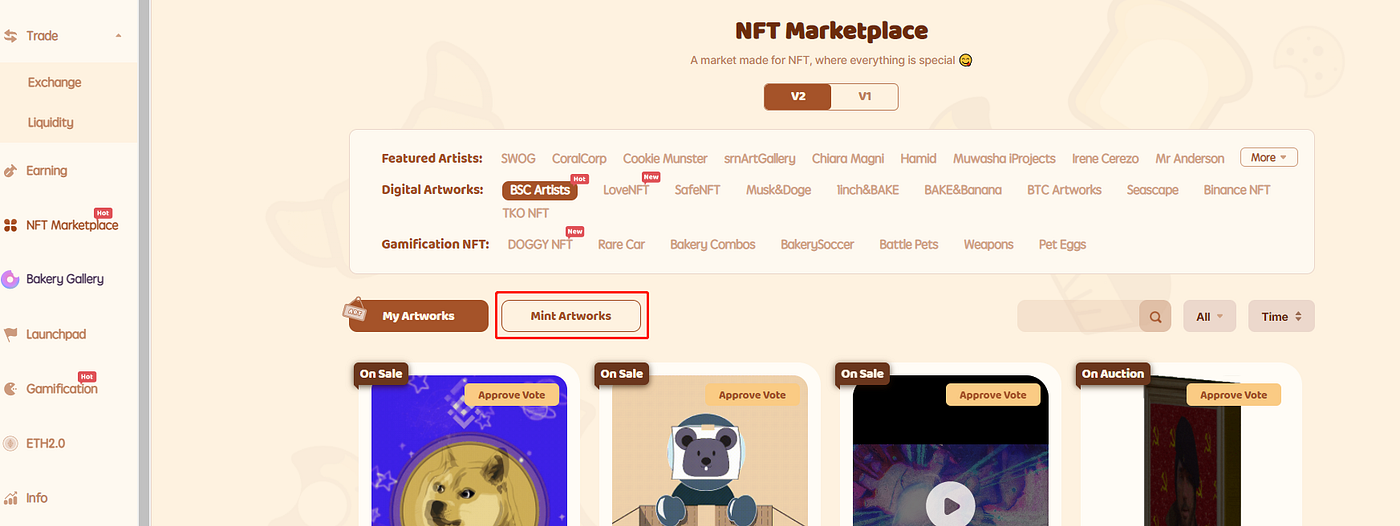The height and width of the screenshot is (526, 1400).
Task: Open the bear astronaut artwork thumbnail
Action: [710, 451]
